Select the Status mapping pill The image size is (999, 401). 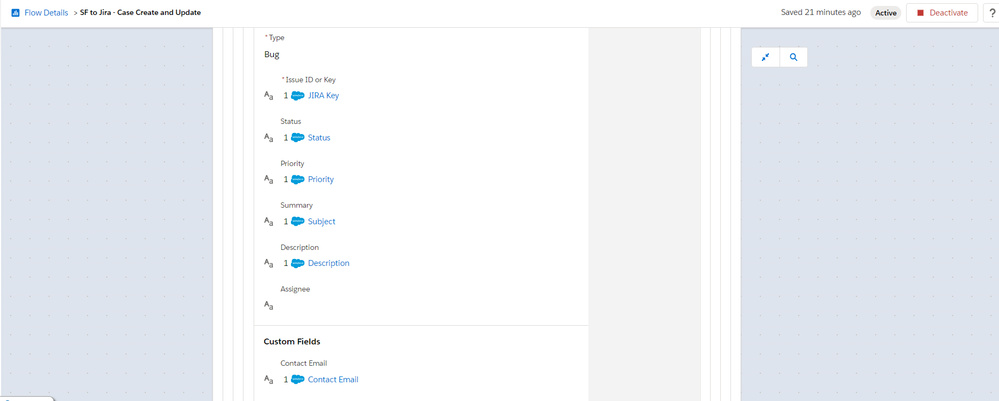coord(307,137)
